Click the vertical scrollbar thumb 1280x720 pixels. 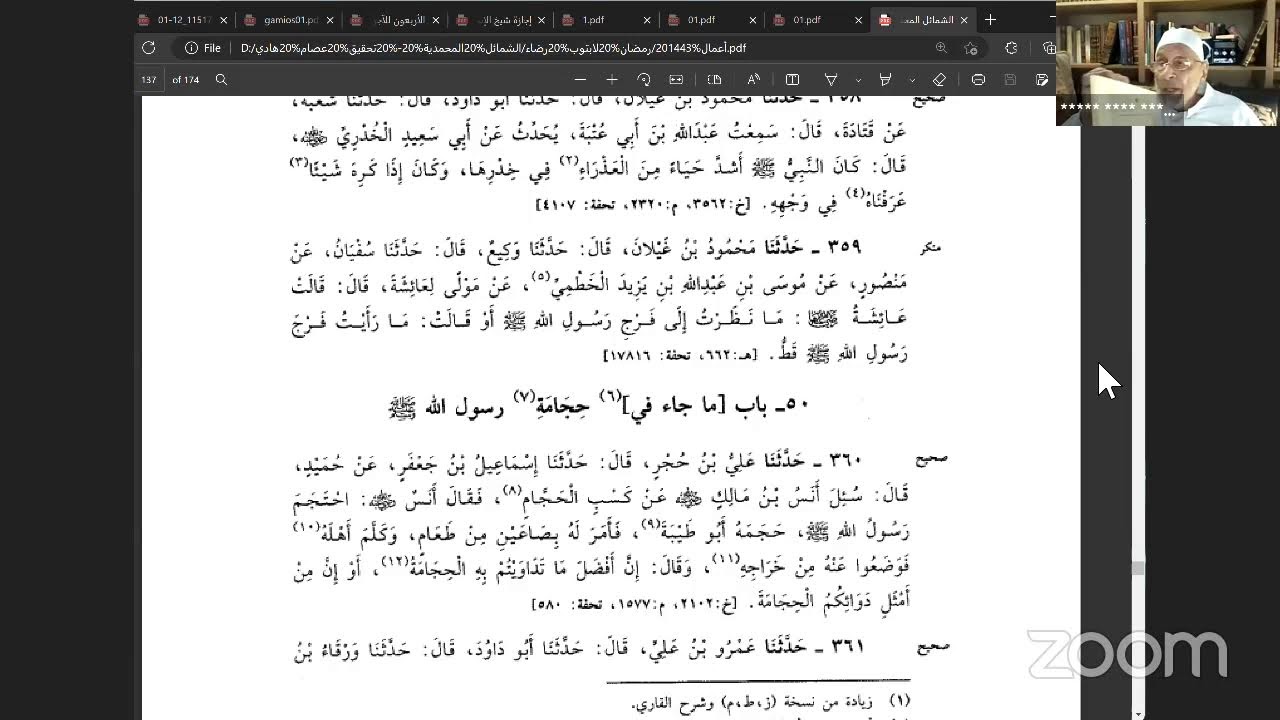pyautogui.click(x=1137, y=568)
